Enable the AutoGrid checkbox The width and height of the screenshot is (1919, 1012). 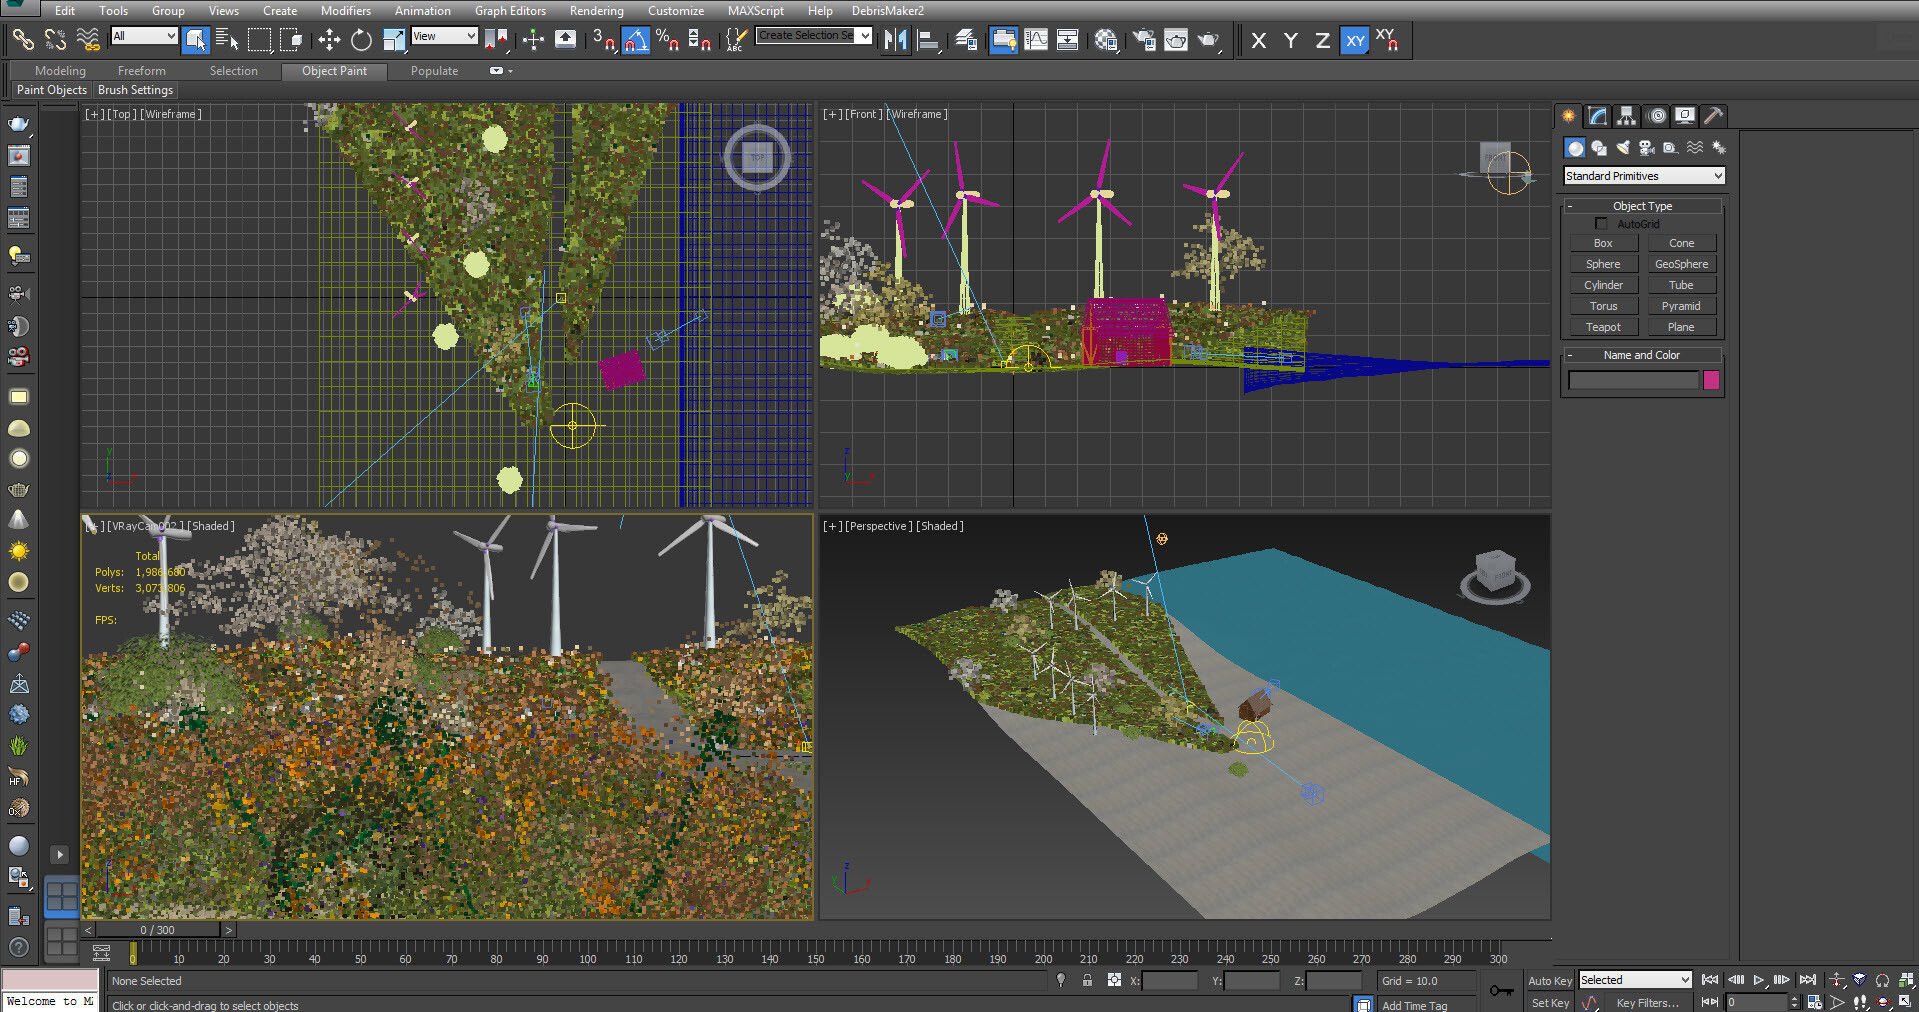coord(1601,224)
